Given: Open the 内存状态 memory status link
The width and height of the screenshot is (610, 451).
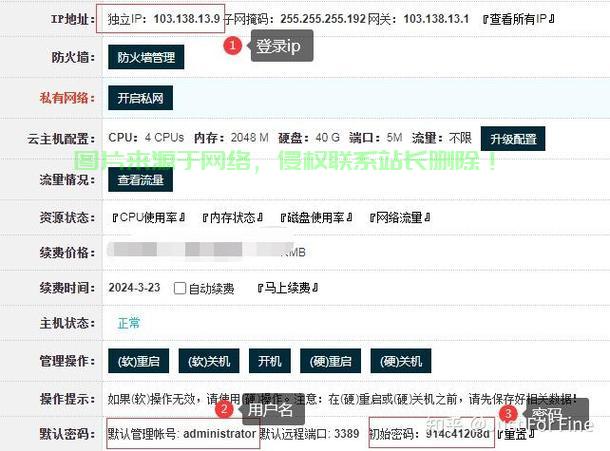Looking at the screenshot, I should click(232, 217).
